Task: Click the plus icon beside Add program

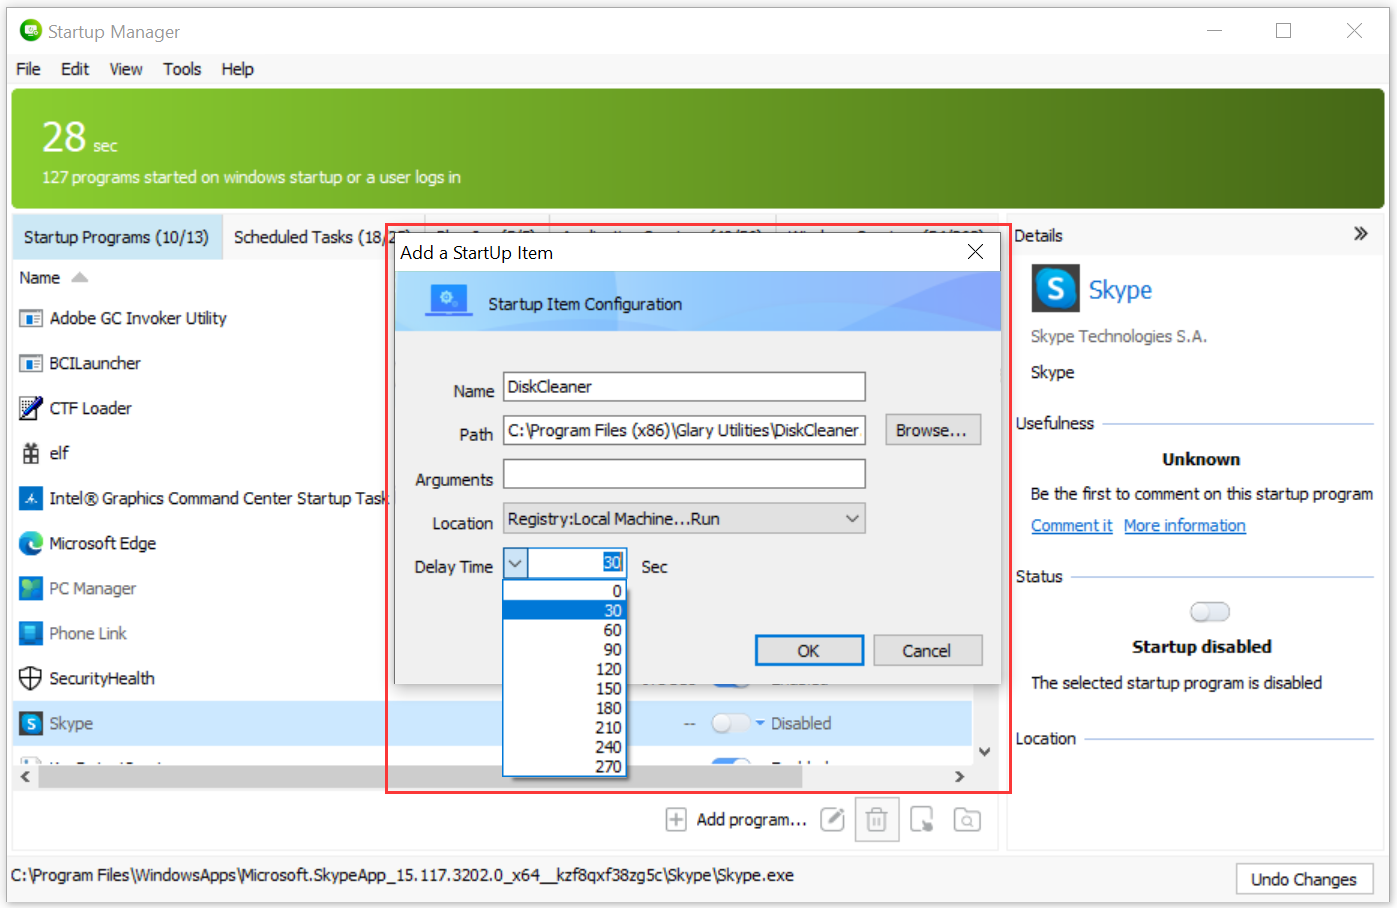Action: pyautogui.click(x=676, y=820)
